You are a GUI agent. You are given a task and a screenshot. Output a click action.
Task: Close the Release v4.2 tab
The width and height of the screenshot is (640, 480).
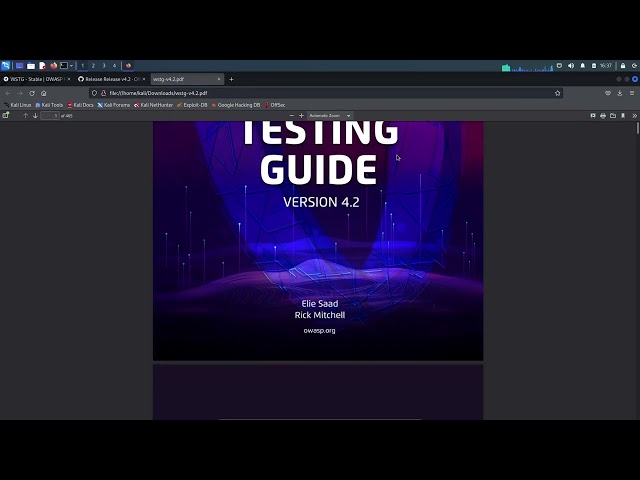point(144,79)
